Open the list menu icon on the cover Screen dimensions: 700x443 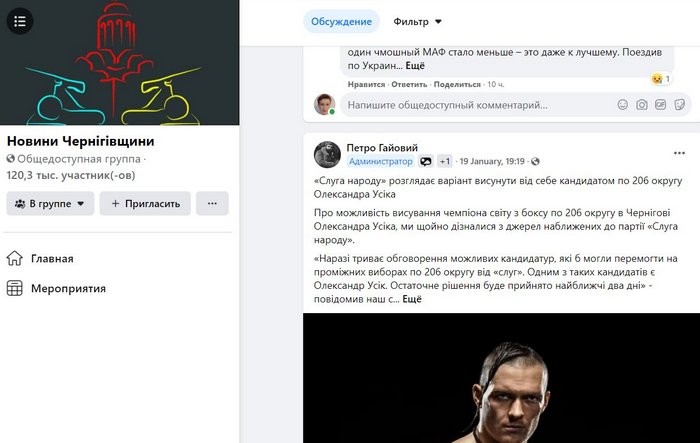[20, 21]
